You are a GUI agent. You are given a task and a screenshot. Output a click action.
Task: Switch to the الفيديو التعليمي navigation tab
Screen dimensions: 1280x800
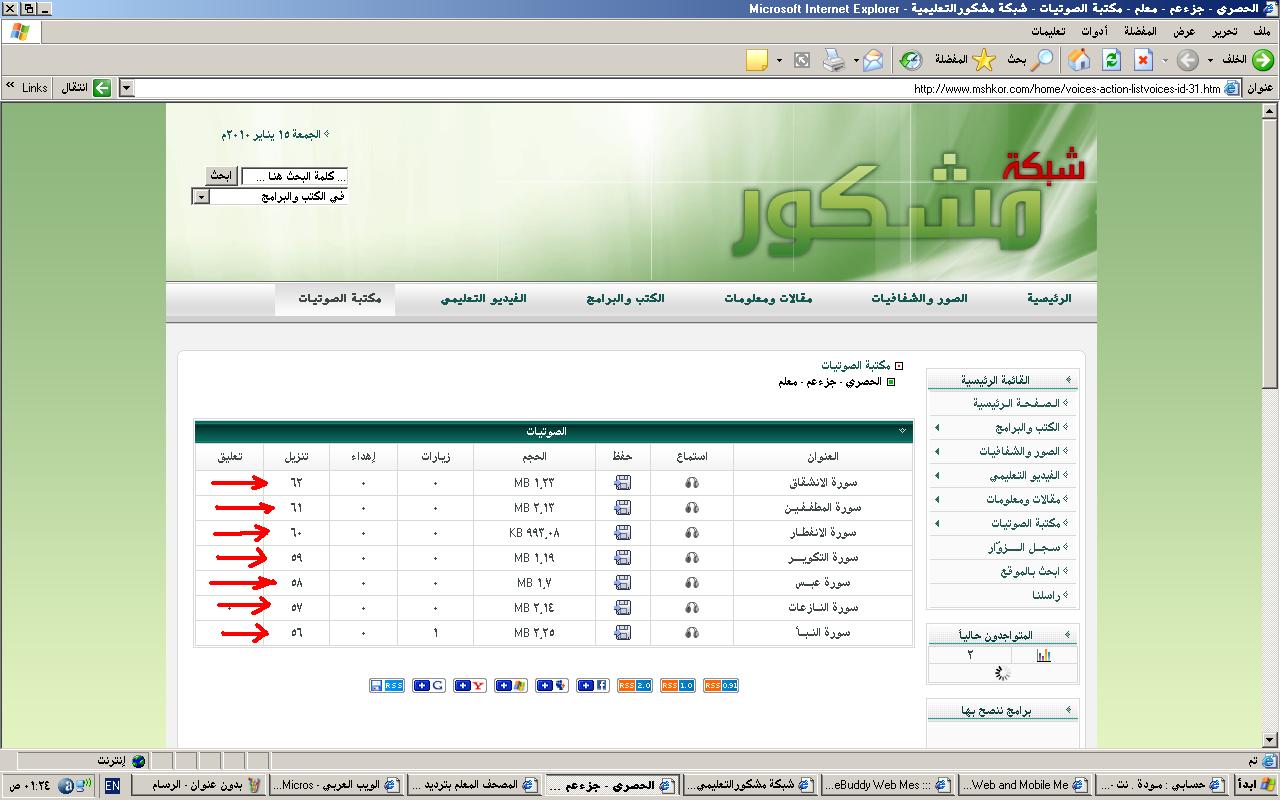click(x=484, y=299)
